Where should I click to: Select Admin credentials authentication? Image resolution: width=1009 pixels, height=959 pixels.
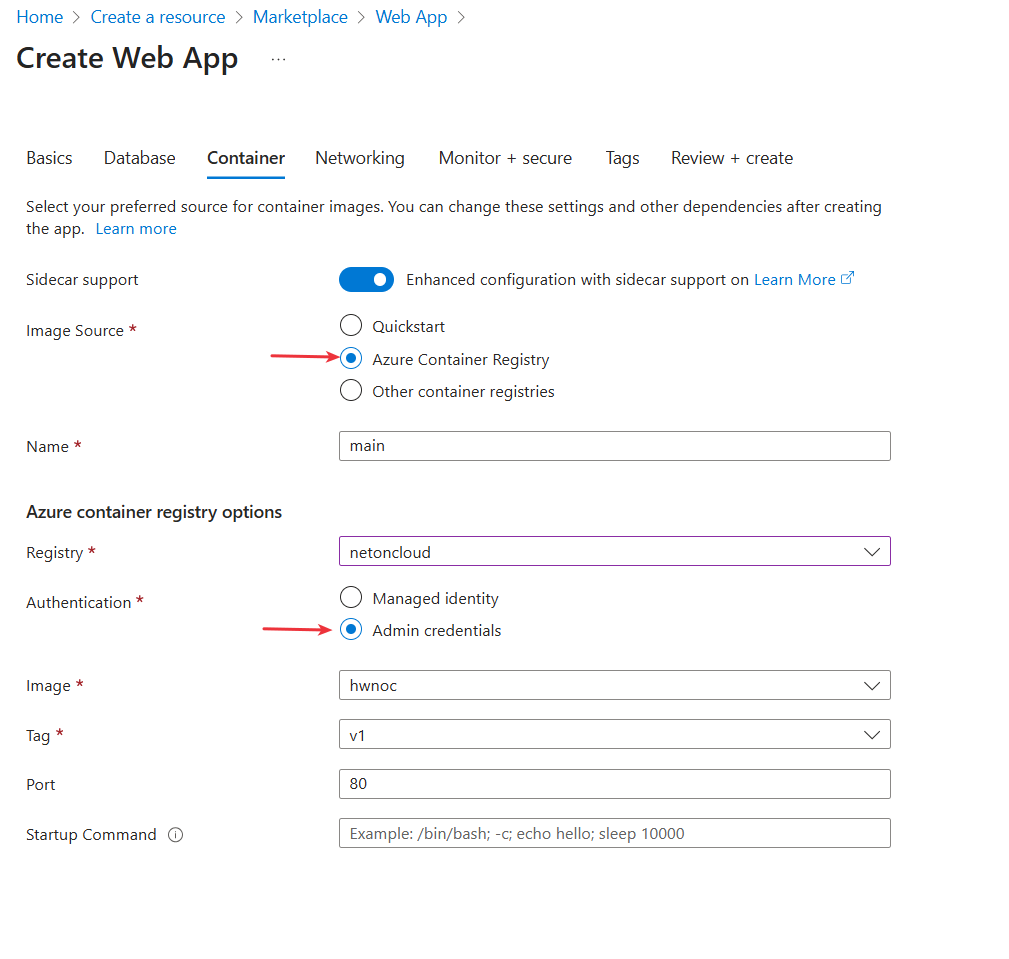[351, 630]
